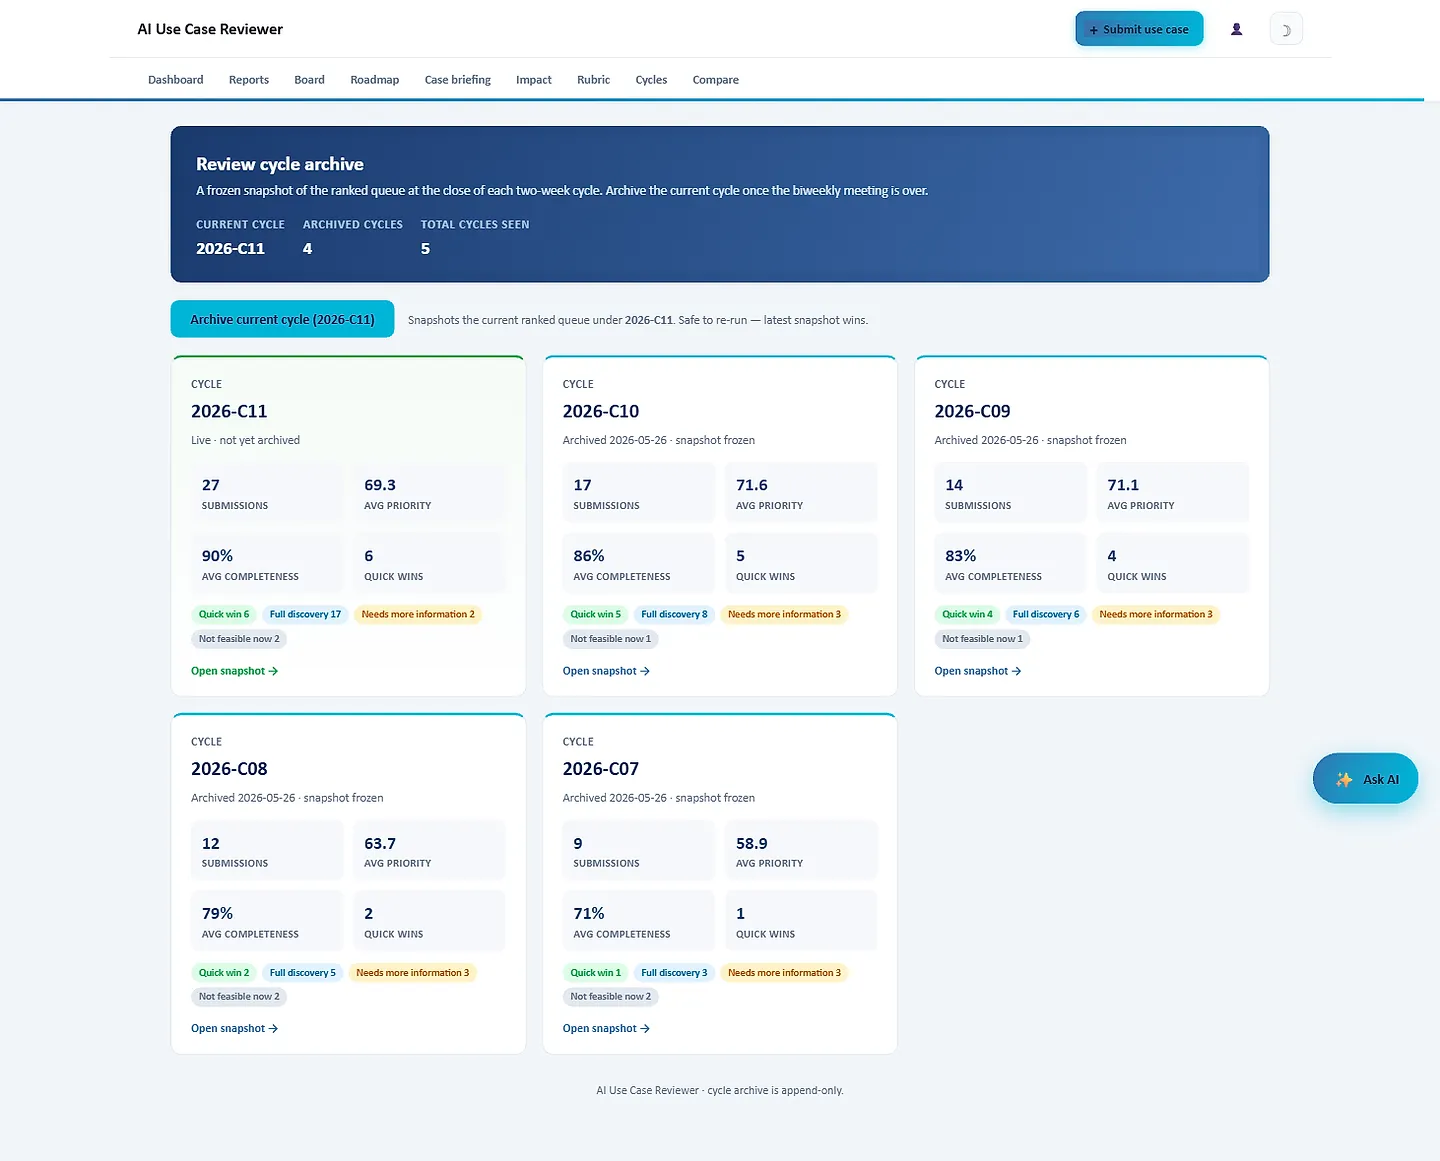Click the 'Full discovery 17' tag
1440x1161 pixels.
click(x=305, y=614)
